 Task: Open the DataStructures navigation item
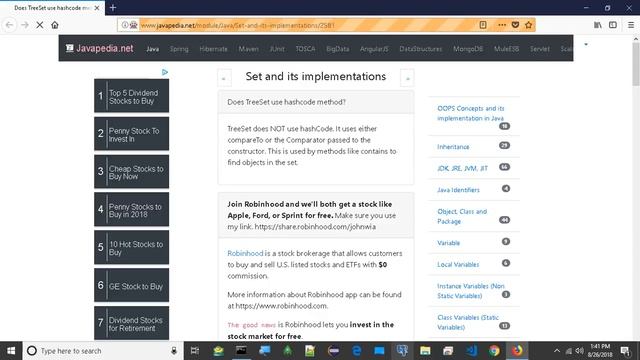tap(421, 49)
